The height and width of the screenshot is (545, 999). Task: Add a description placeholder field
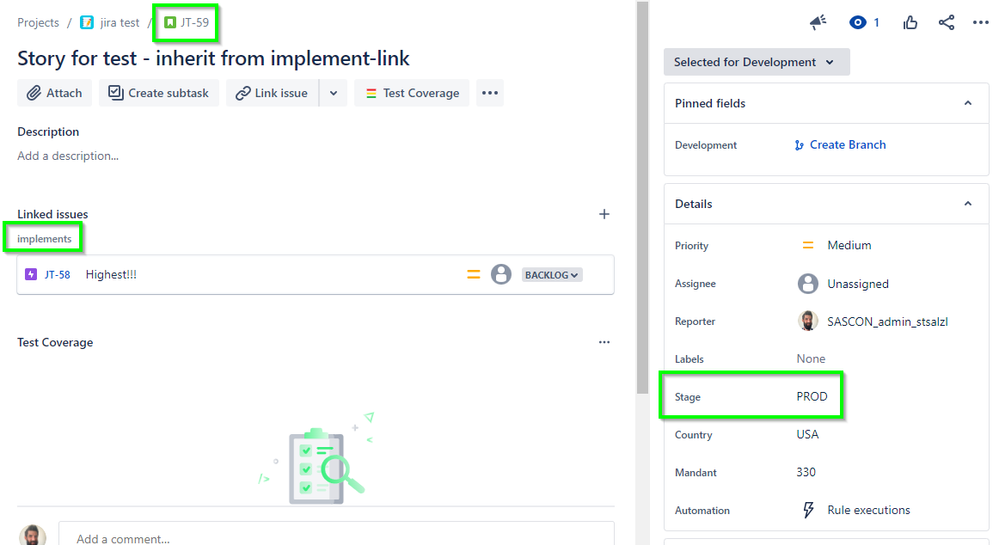(68, 156)
